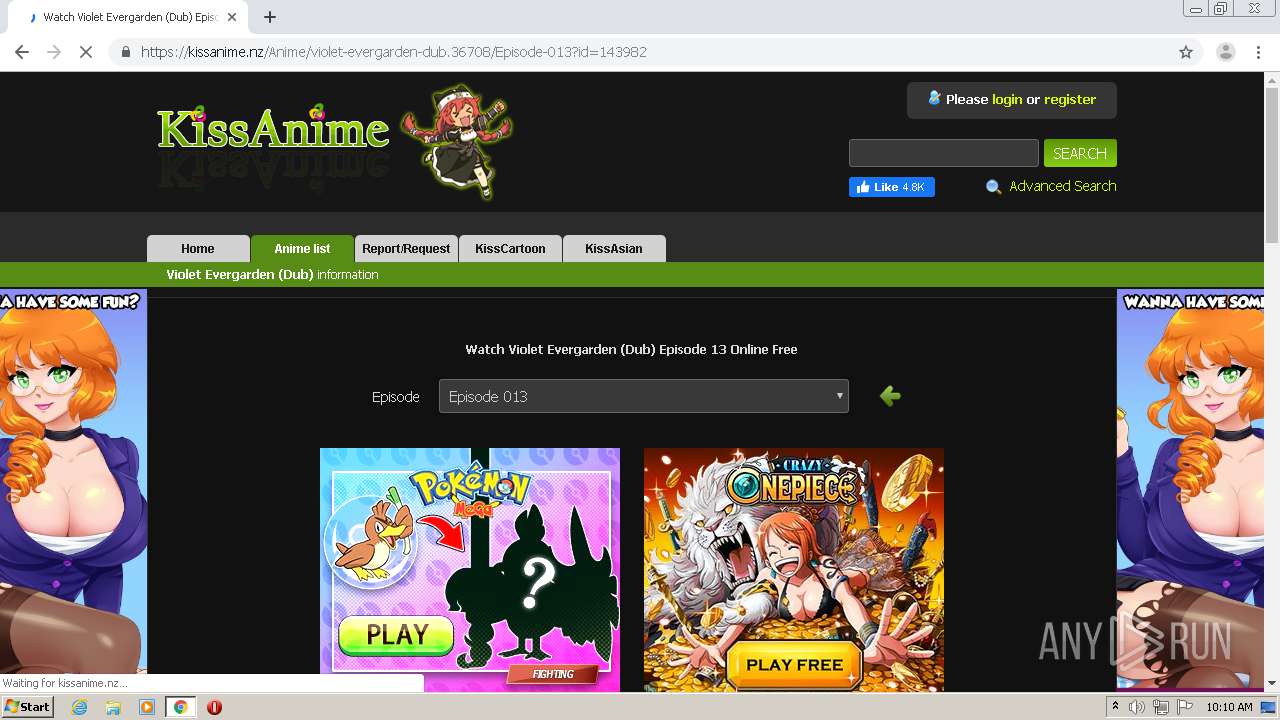
Task: Launch Internet Explorer from the taskbar
Action: (79, 707)
